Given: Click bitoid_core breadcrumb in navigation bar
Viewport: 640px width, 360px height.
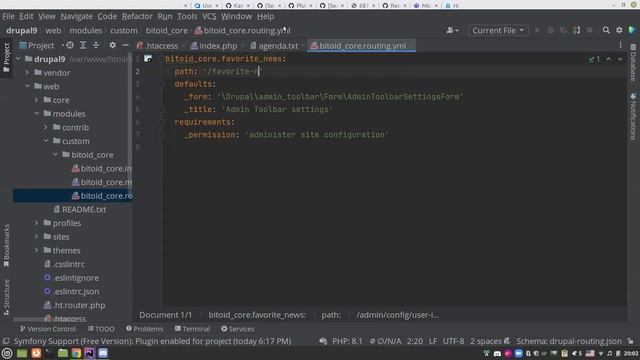Looking at the screenshot, I should point(167,31).
